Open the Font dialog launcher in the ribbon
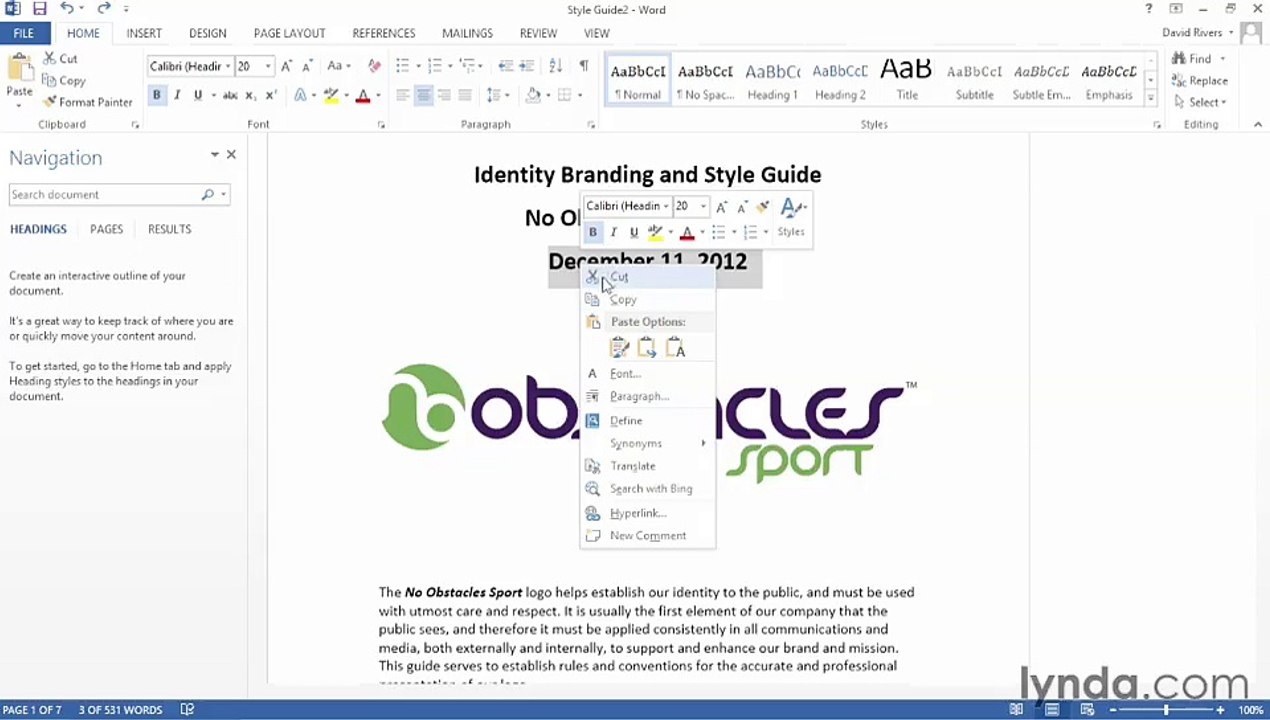This screenshot has width=1270, height=720. click(x=381, y=125)
